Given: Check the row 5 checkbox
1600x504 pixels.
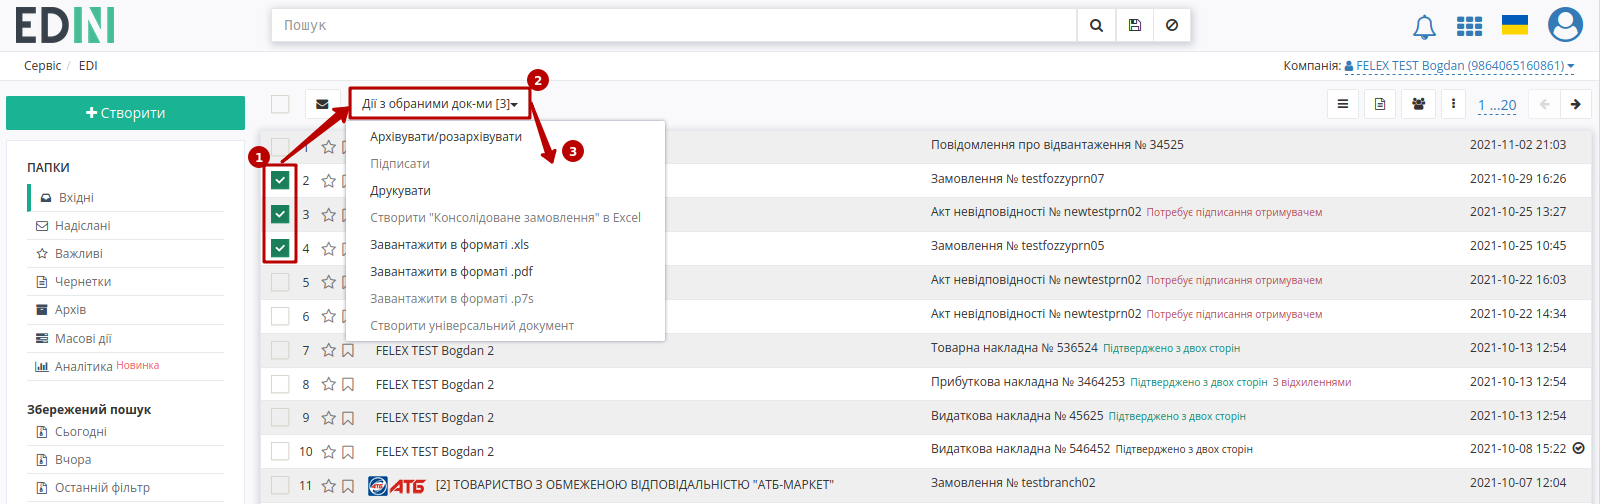Looking at the screenshot, I should click(280, 282).
